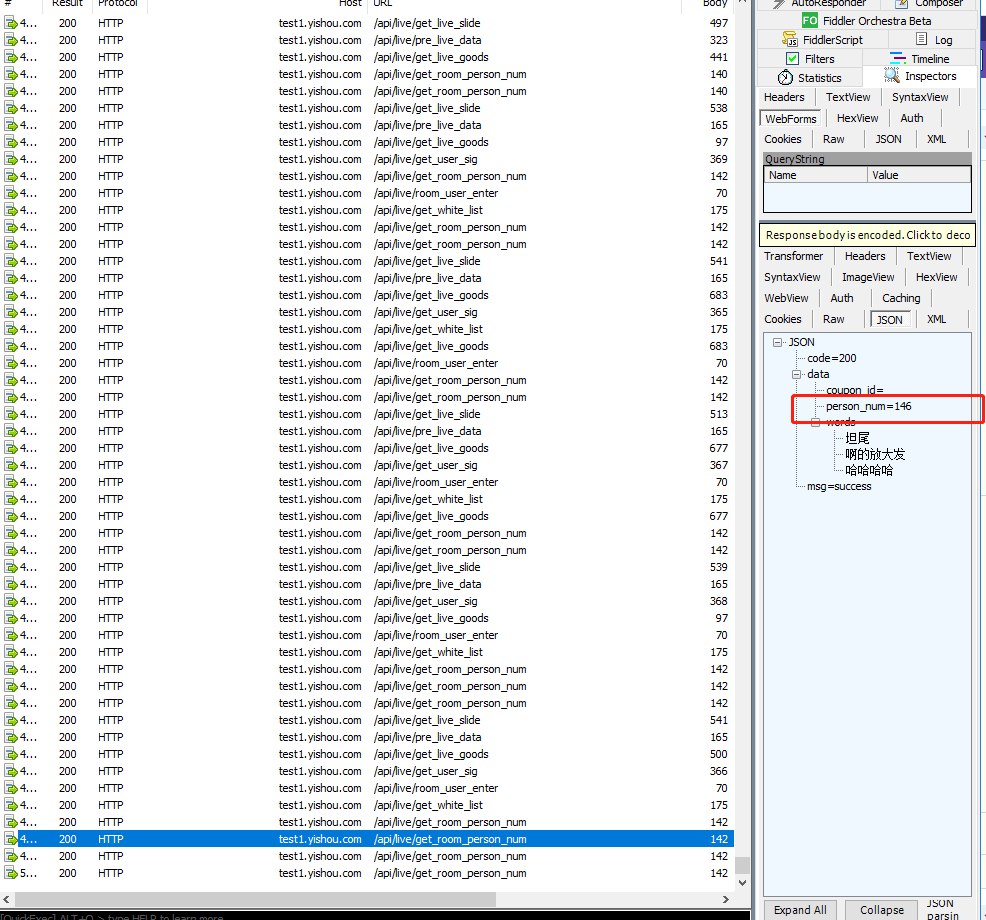The height and width of the screenshot is (920, 986).
Task: Select the msg=success JSON node
Action: pyautogui.click(x=839, y=486)
